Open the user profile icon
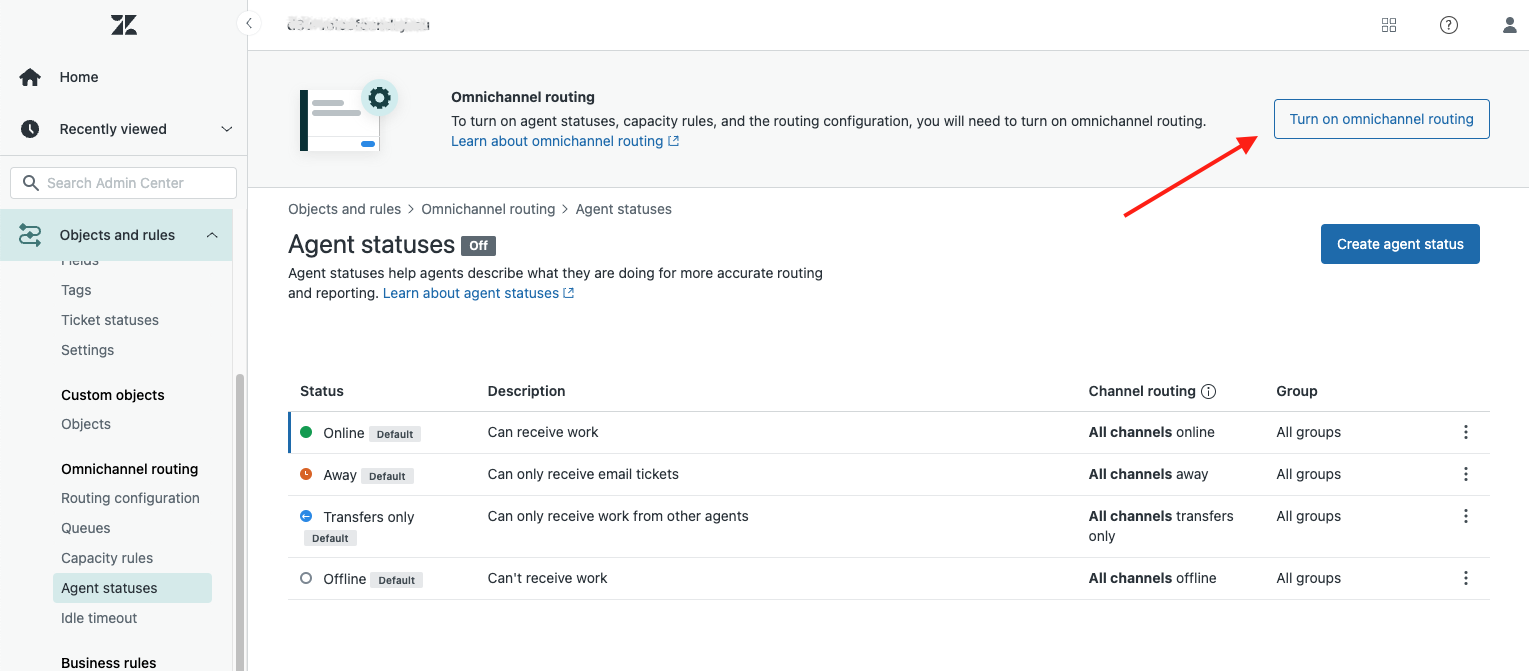This screenshot has width=1529, height=671. point(1509,25)
